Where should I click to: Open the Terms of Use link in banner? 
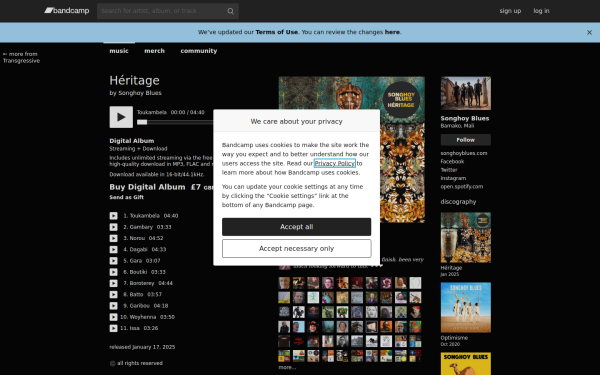276,32
